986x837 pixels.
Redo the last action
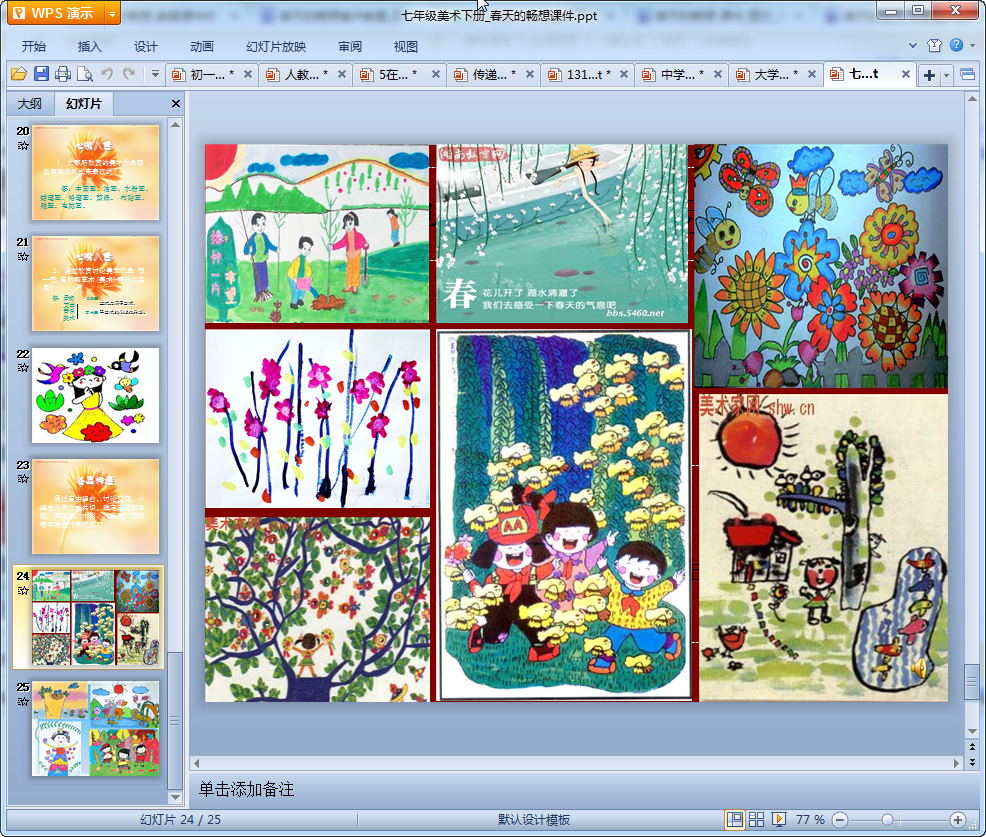pos(129,74)
